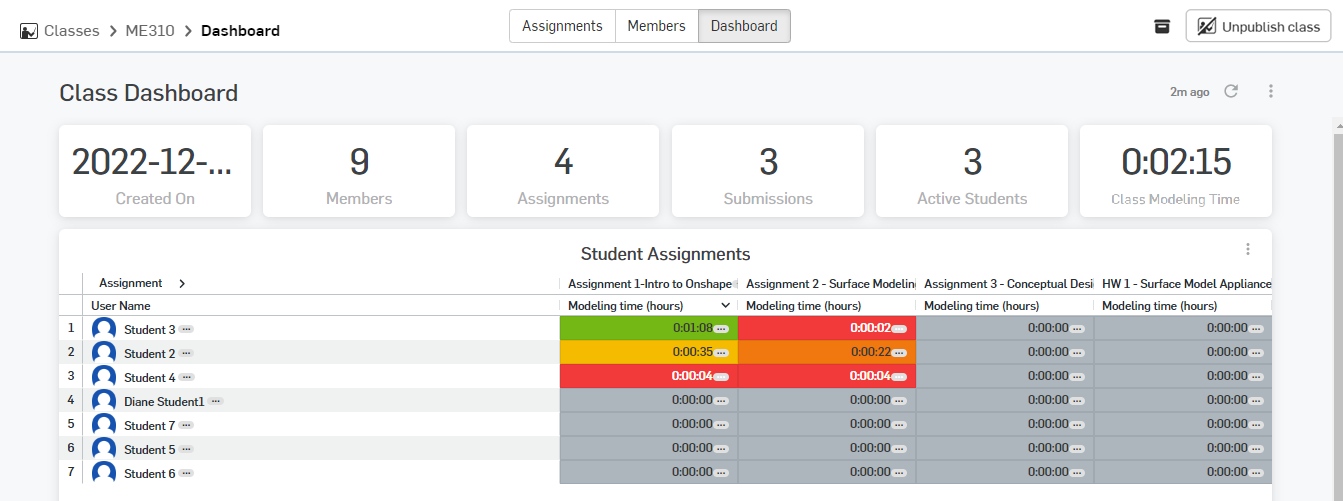1343x501 pixels.
Task: Open the Assignment 1 Modeling time dropdown
Action: coord(725,305)
